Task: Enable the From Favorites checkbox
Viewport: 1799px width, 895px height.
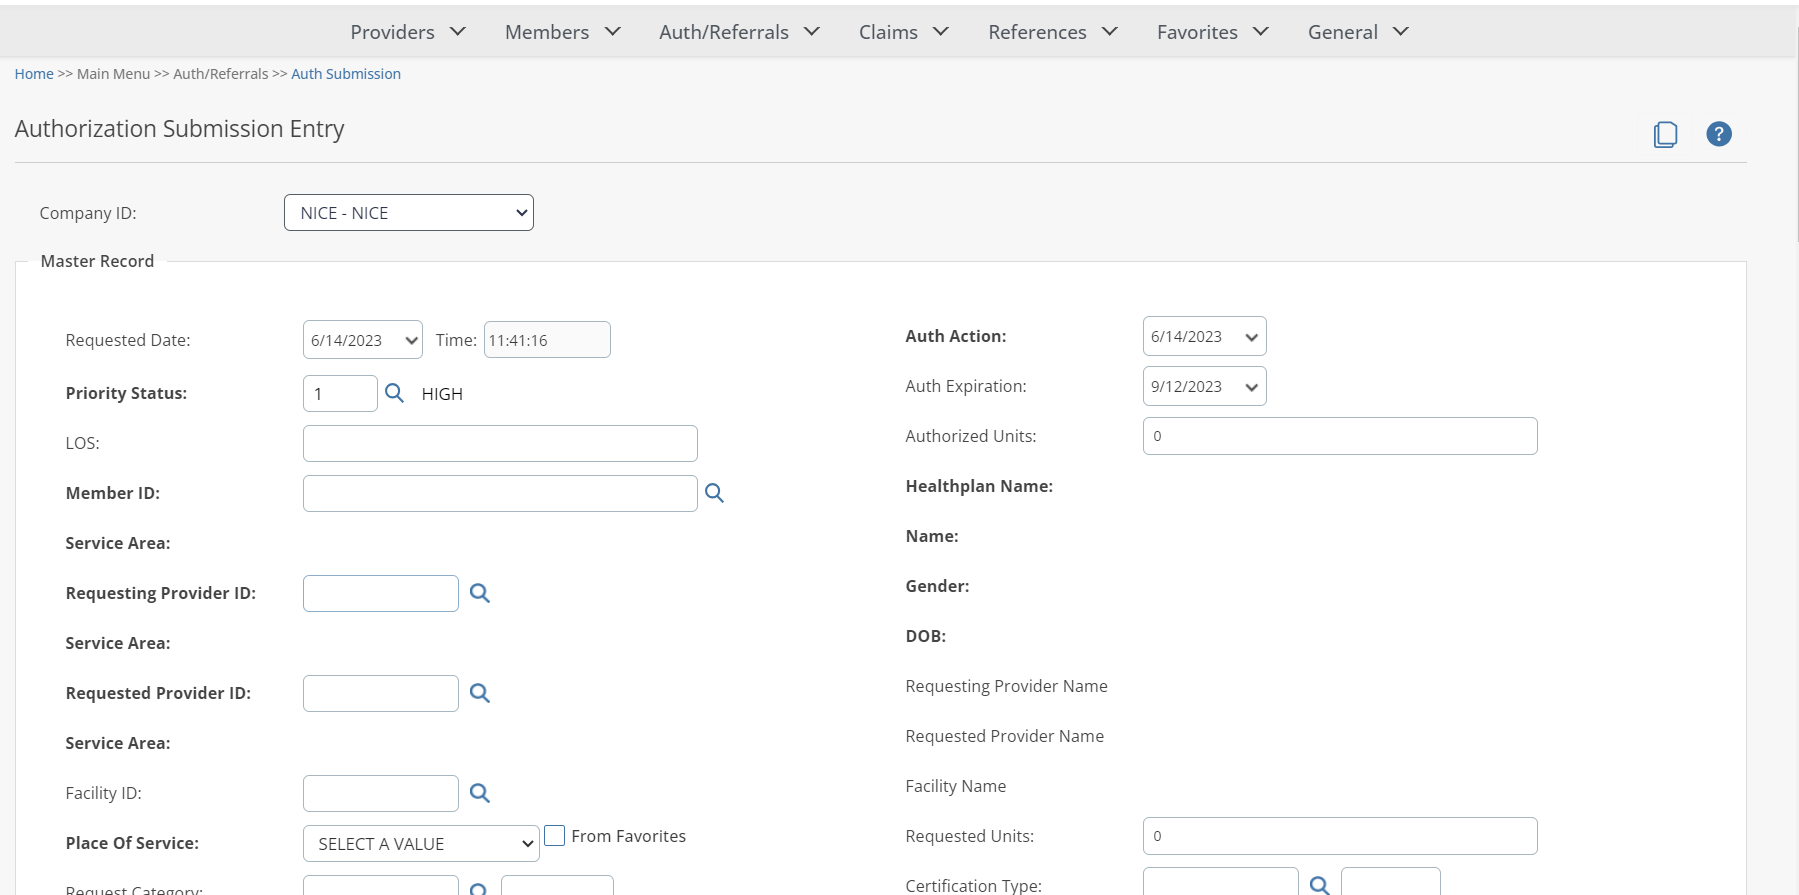Action: 555,836
